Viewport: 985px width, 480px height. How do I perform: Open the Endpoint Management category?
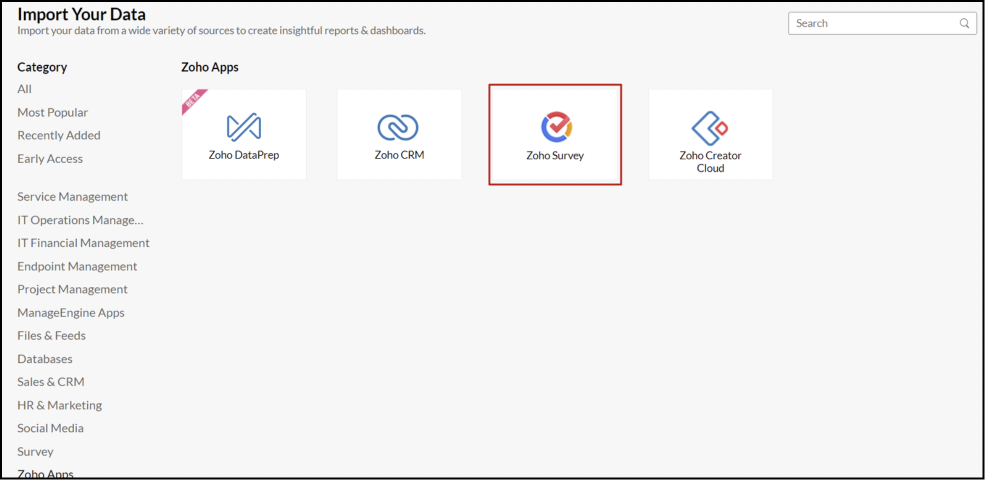point(77,266)
